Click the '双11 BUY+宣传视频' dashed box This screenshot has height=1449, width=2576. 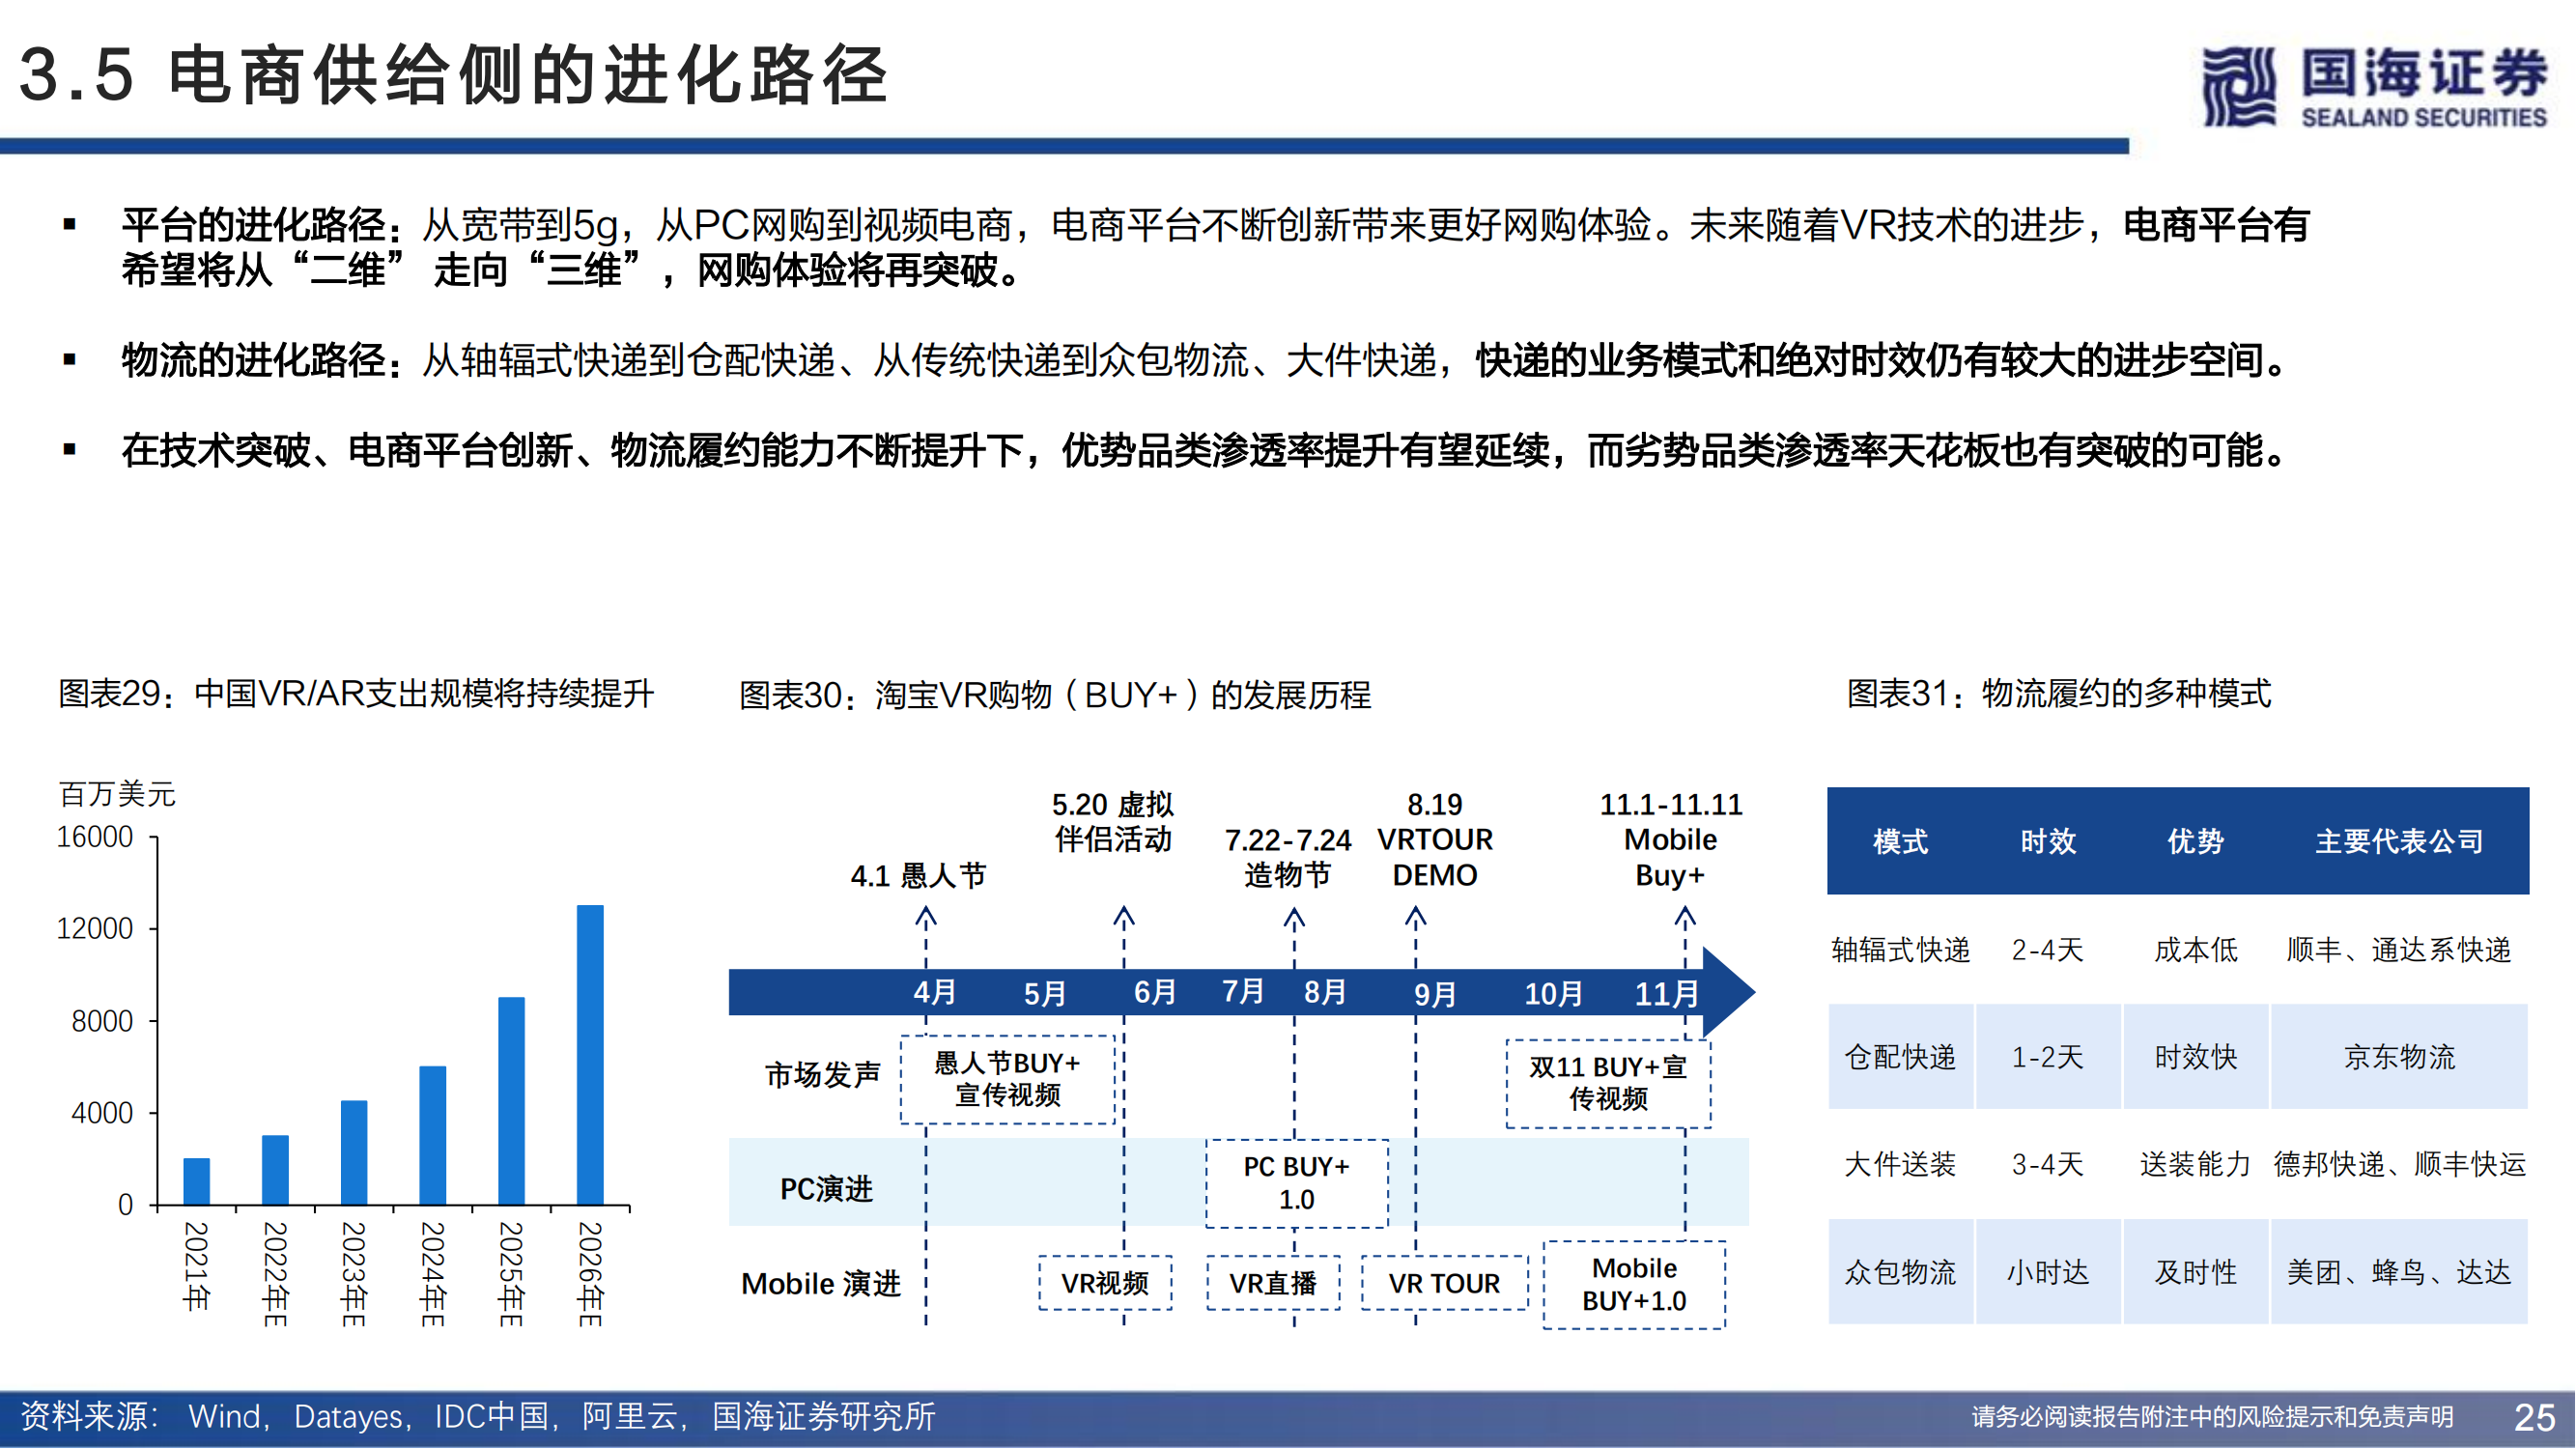pyautogui.click(x=1608, y=1084)
